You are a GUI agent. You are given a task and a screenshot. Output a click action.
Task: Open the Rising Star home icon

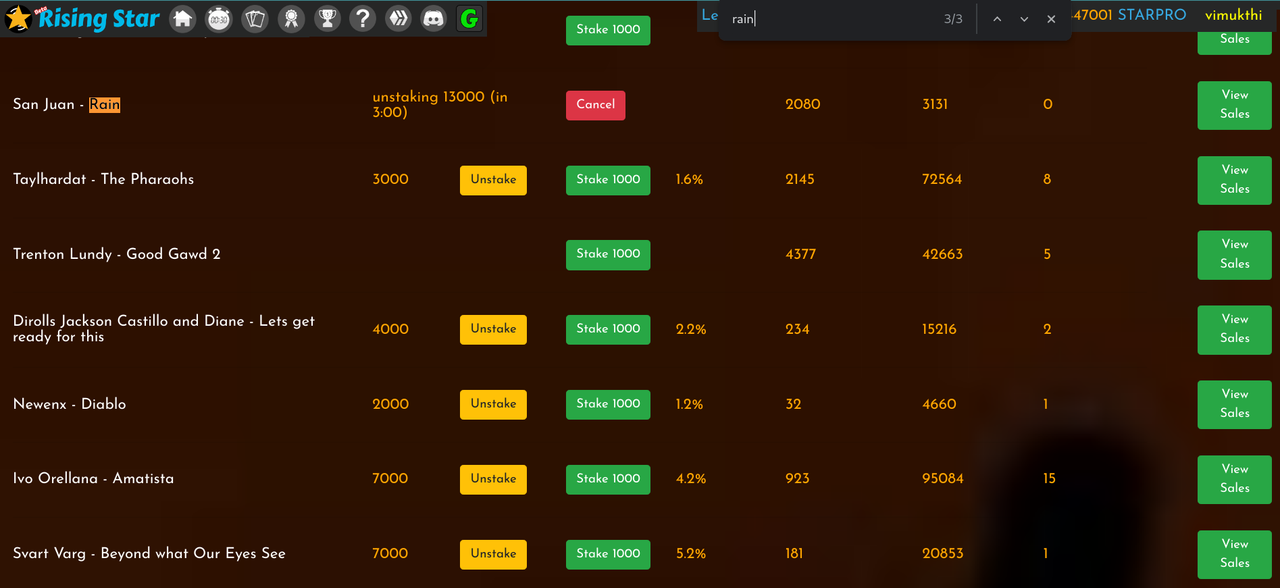[182, 18]
